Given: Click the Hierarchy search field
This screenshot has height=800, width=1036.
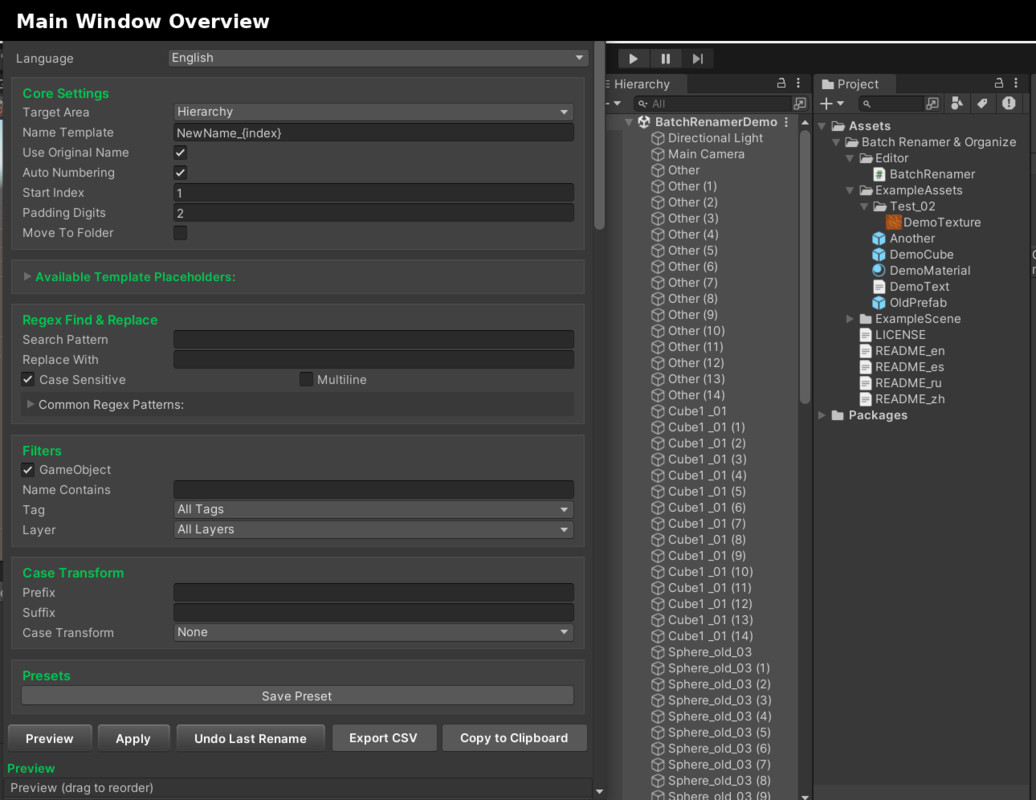Looking at the screenshot, I should click(x=713, y=104).
